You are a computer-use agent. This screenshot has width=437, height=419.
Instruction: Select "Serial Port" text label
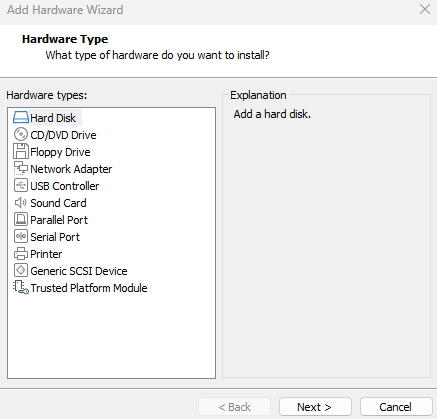click(x=55, y=237)
